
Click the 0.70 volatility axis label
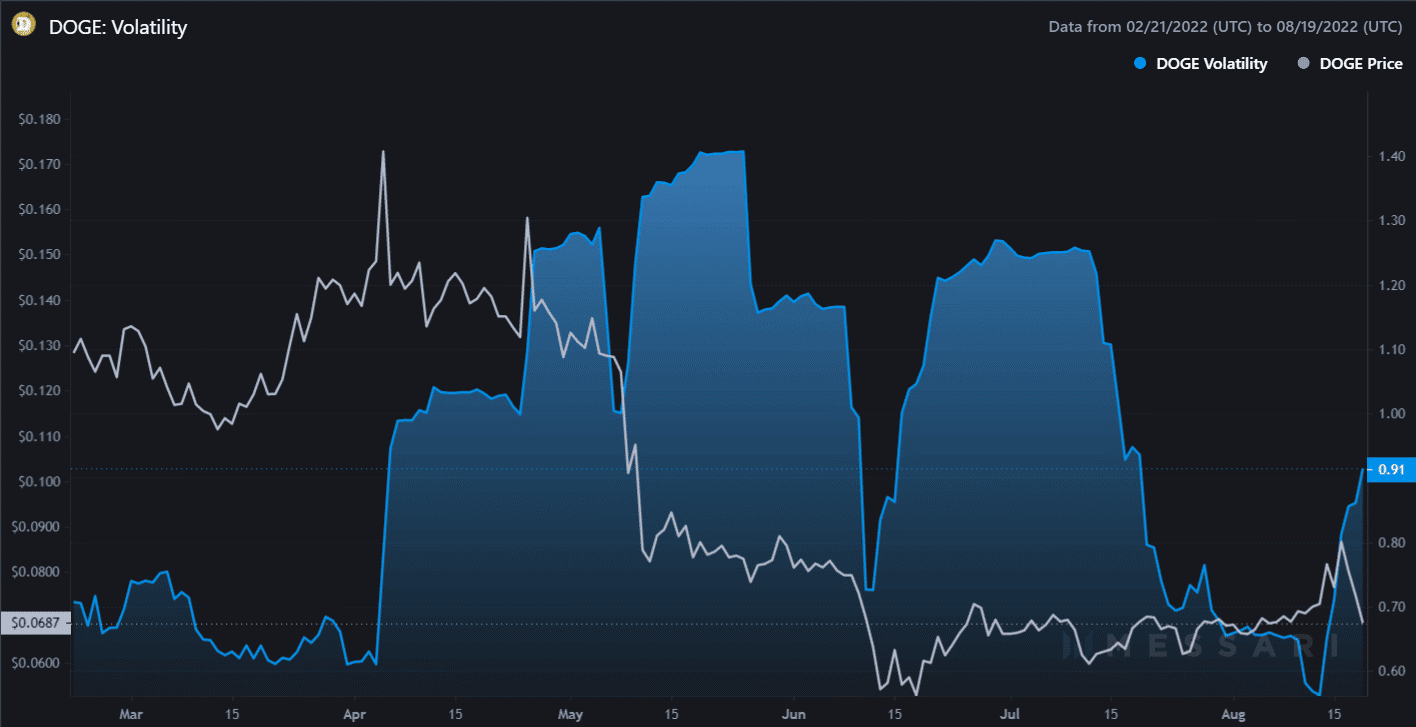click(1391, 607)
